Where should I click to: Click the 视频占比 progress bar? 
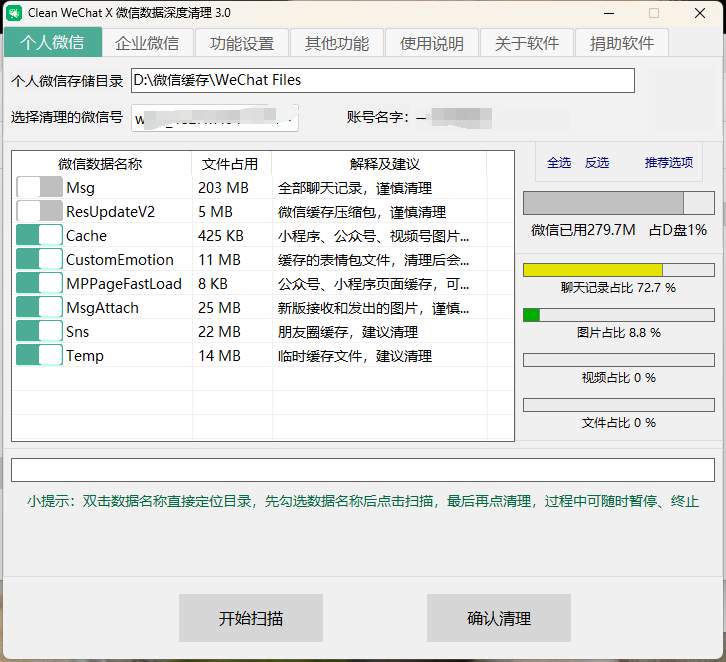[x=619, y=360]
